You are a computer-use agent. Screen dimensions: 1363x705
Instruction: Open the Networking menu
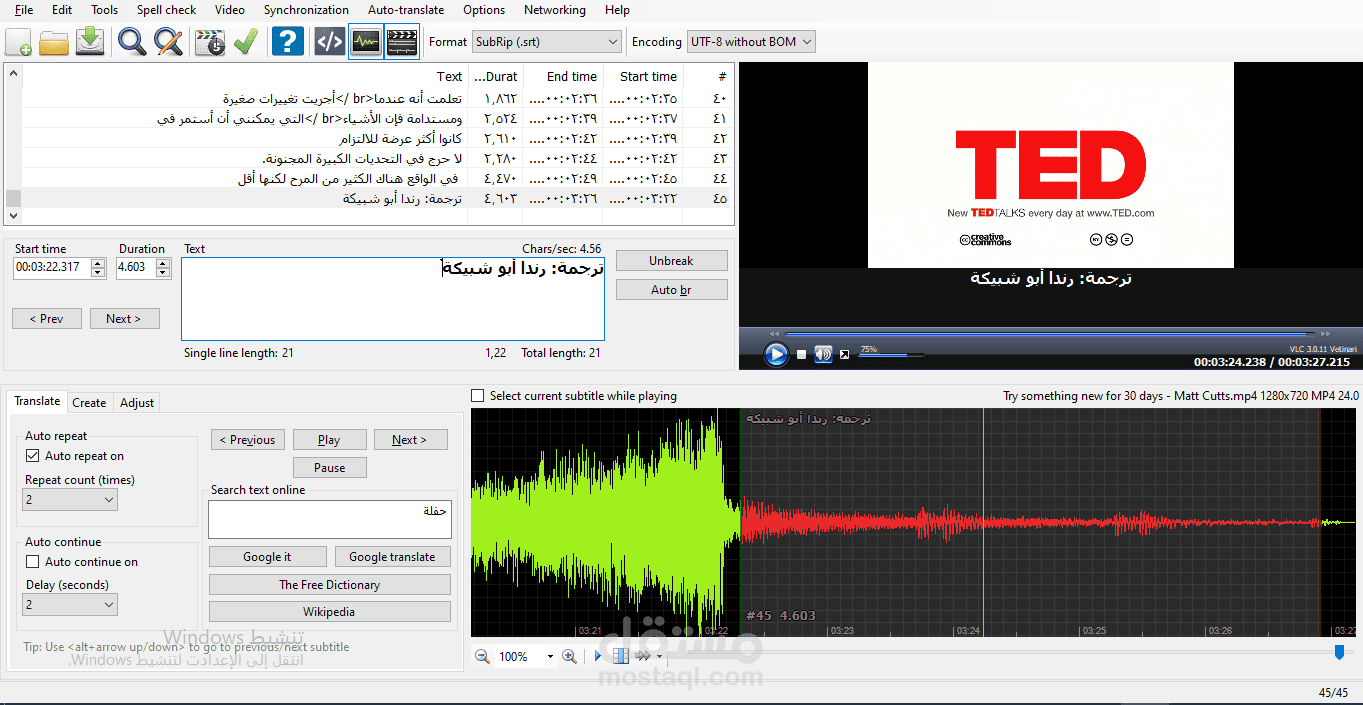click(x=555, y=10)
